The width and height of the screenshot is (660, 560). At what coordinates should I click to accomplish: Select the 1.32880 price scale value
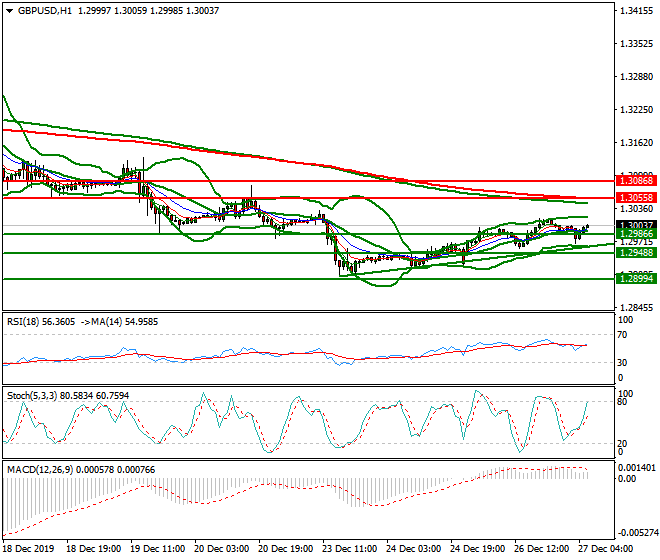637,77
